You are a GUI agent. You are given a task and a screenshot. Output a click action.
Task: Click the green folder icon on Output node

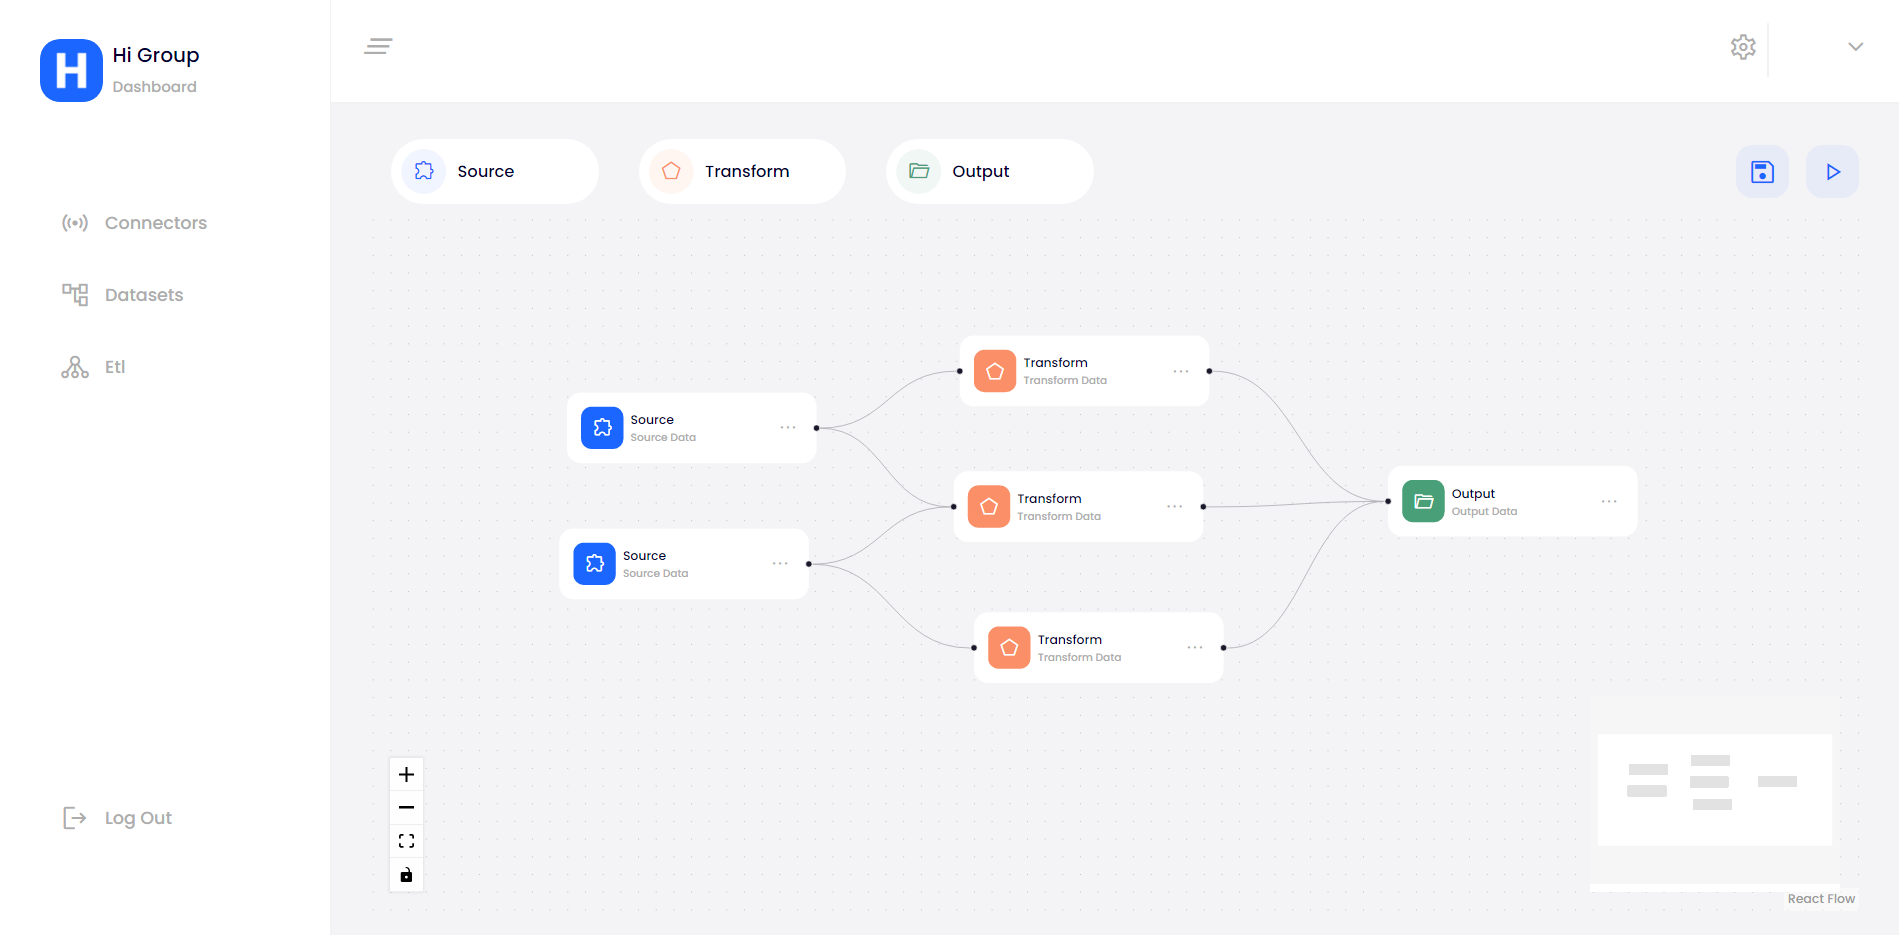[1423, 502]
